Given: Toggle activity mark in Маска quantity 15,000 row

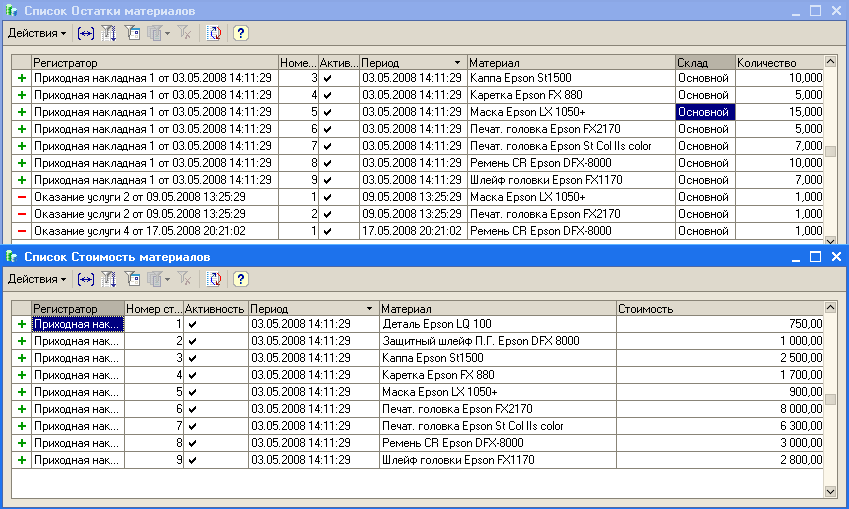Looking at the screenshot, I should 327,112.
